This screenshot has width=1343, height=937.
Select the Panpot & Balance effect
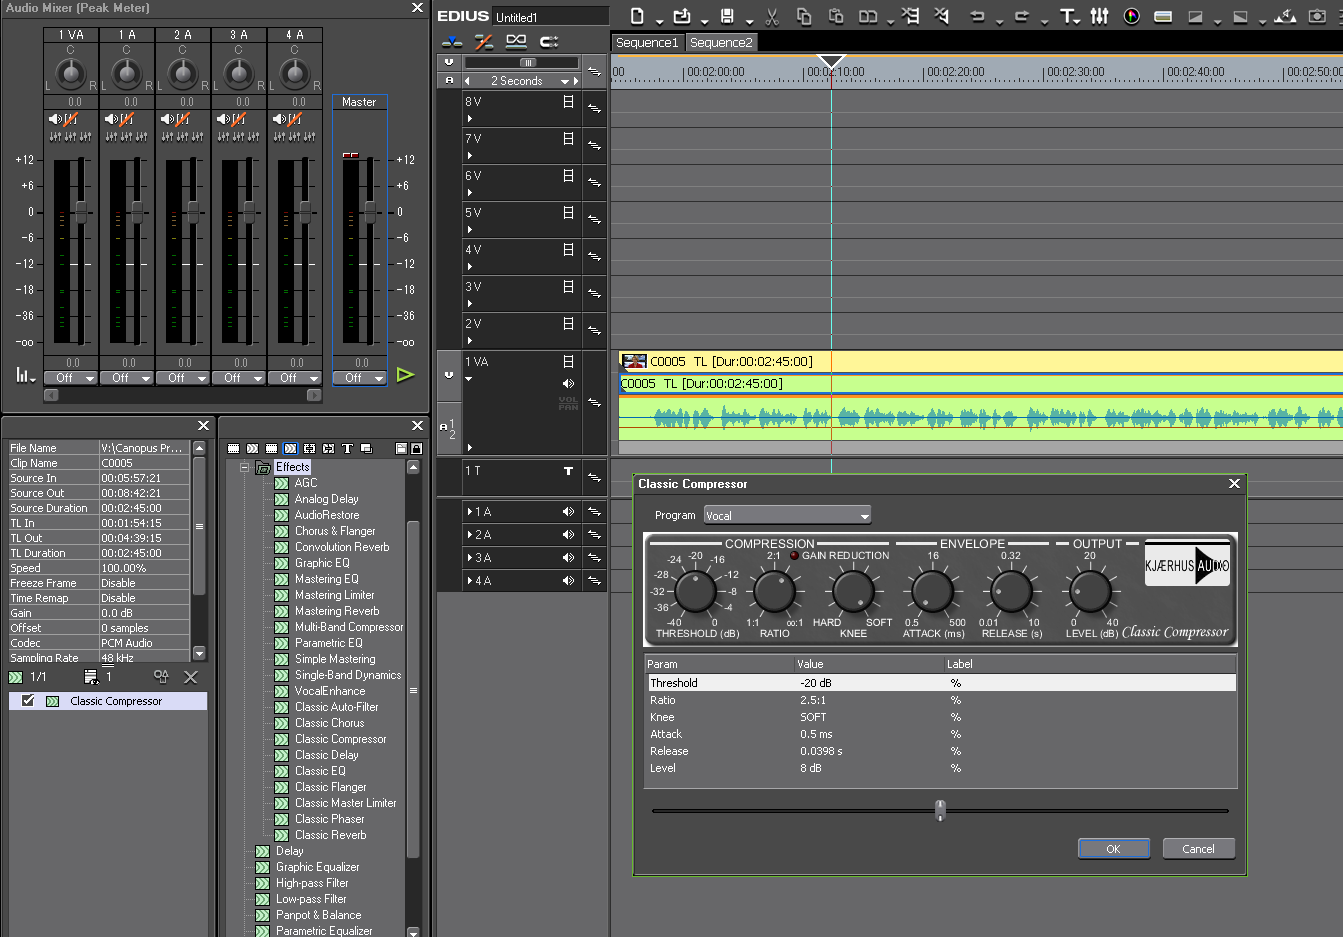click(318, 915)
